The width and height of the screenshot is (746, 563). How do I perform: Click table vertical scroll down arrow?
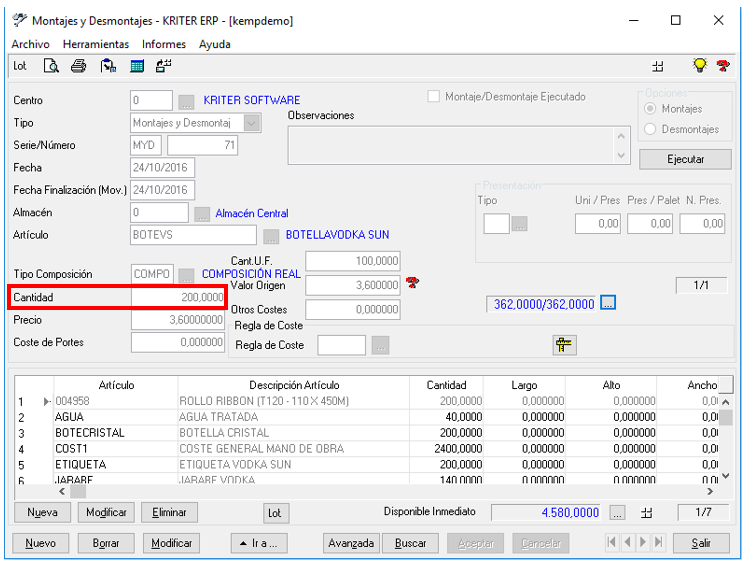pos(726,476)
